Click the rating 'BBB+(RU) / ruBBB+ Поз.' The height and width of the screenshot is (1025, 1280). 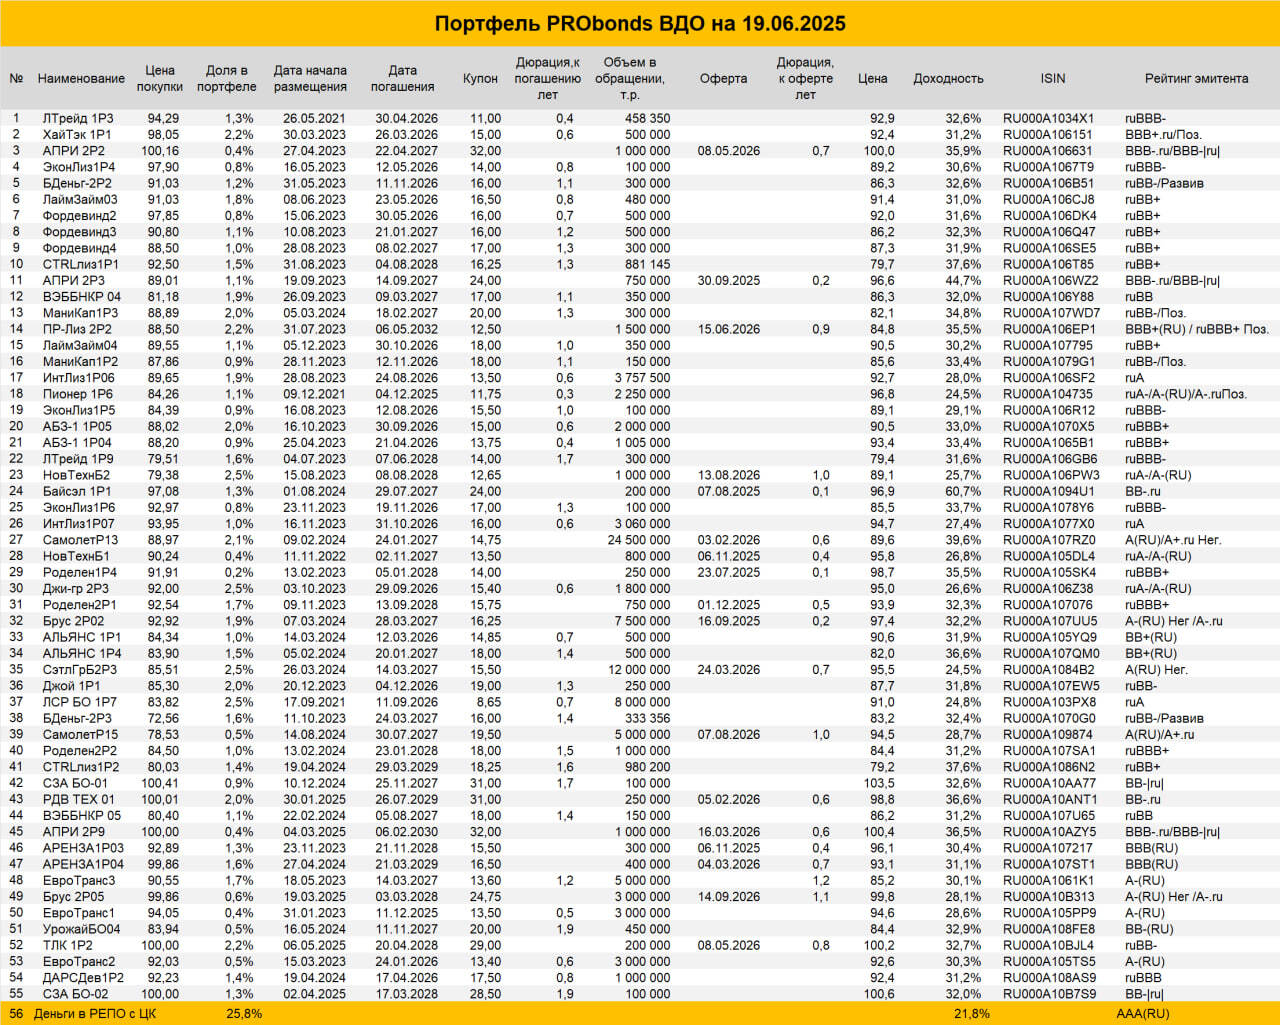[x=1197, y=329]
